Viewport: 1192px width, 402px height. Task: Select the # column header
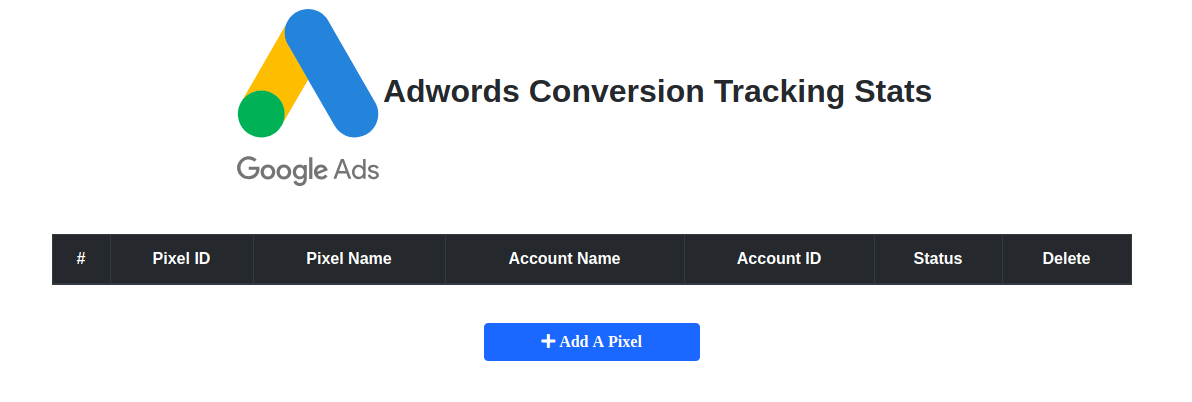tap(81, 258)
